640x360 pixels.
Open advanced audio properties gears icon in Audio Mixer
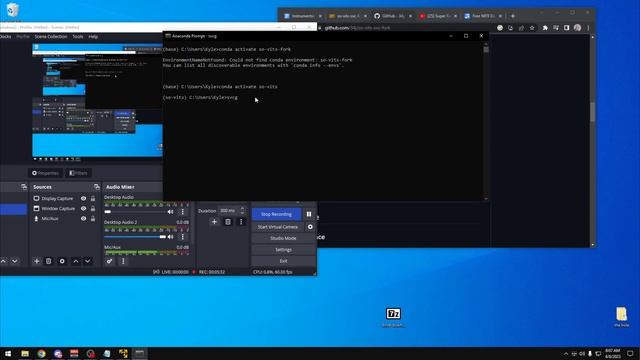pyautogui.click(x=109, y=261)
